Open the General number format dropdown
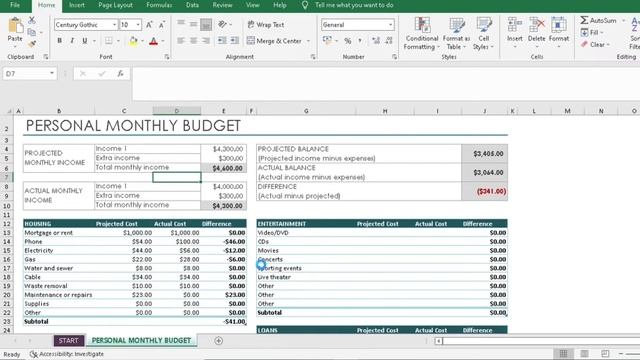This screenshot has height=360, width=640. pyautogui.click(x=391, y=25)
